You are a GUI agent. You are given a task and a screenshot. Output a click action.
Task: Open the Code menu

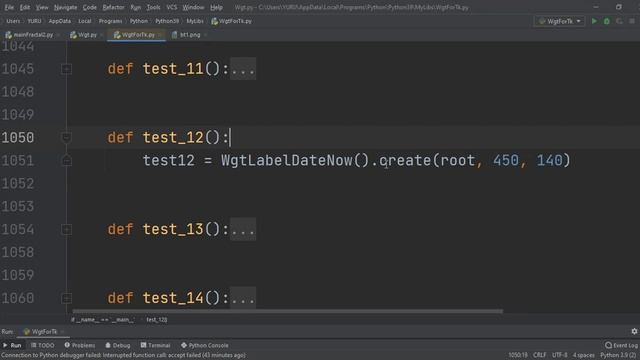pyautogui.click(x=89, y=7)
